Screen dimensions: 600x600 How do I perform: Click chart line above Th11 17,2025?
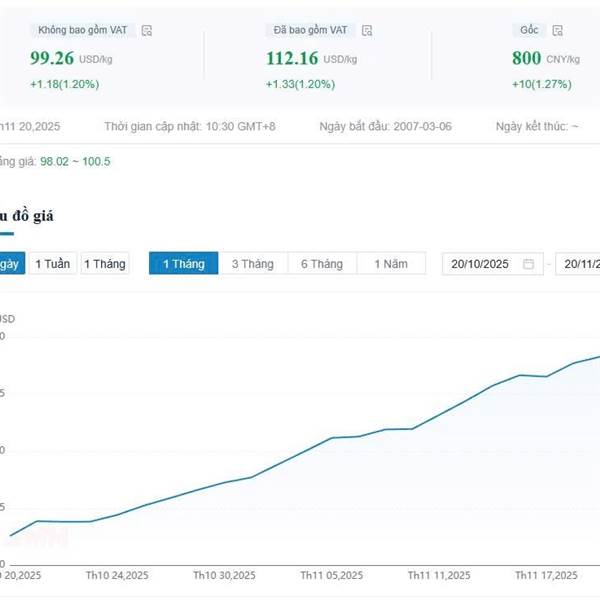(x=546, y=376)
